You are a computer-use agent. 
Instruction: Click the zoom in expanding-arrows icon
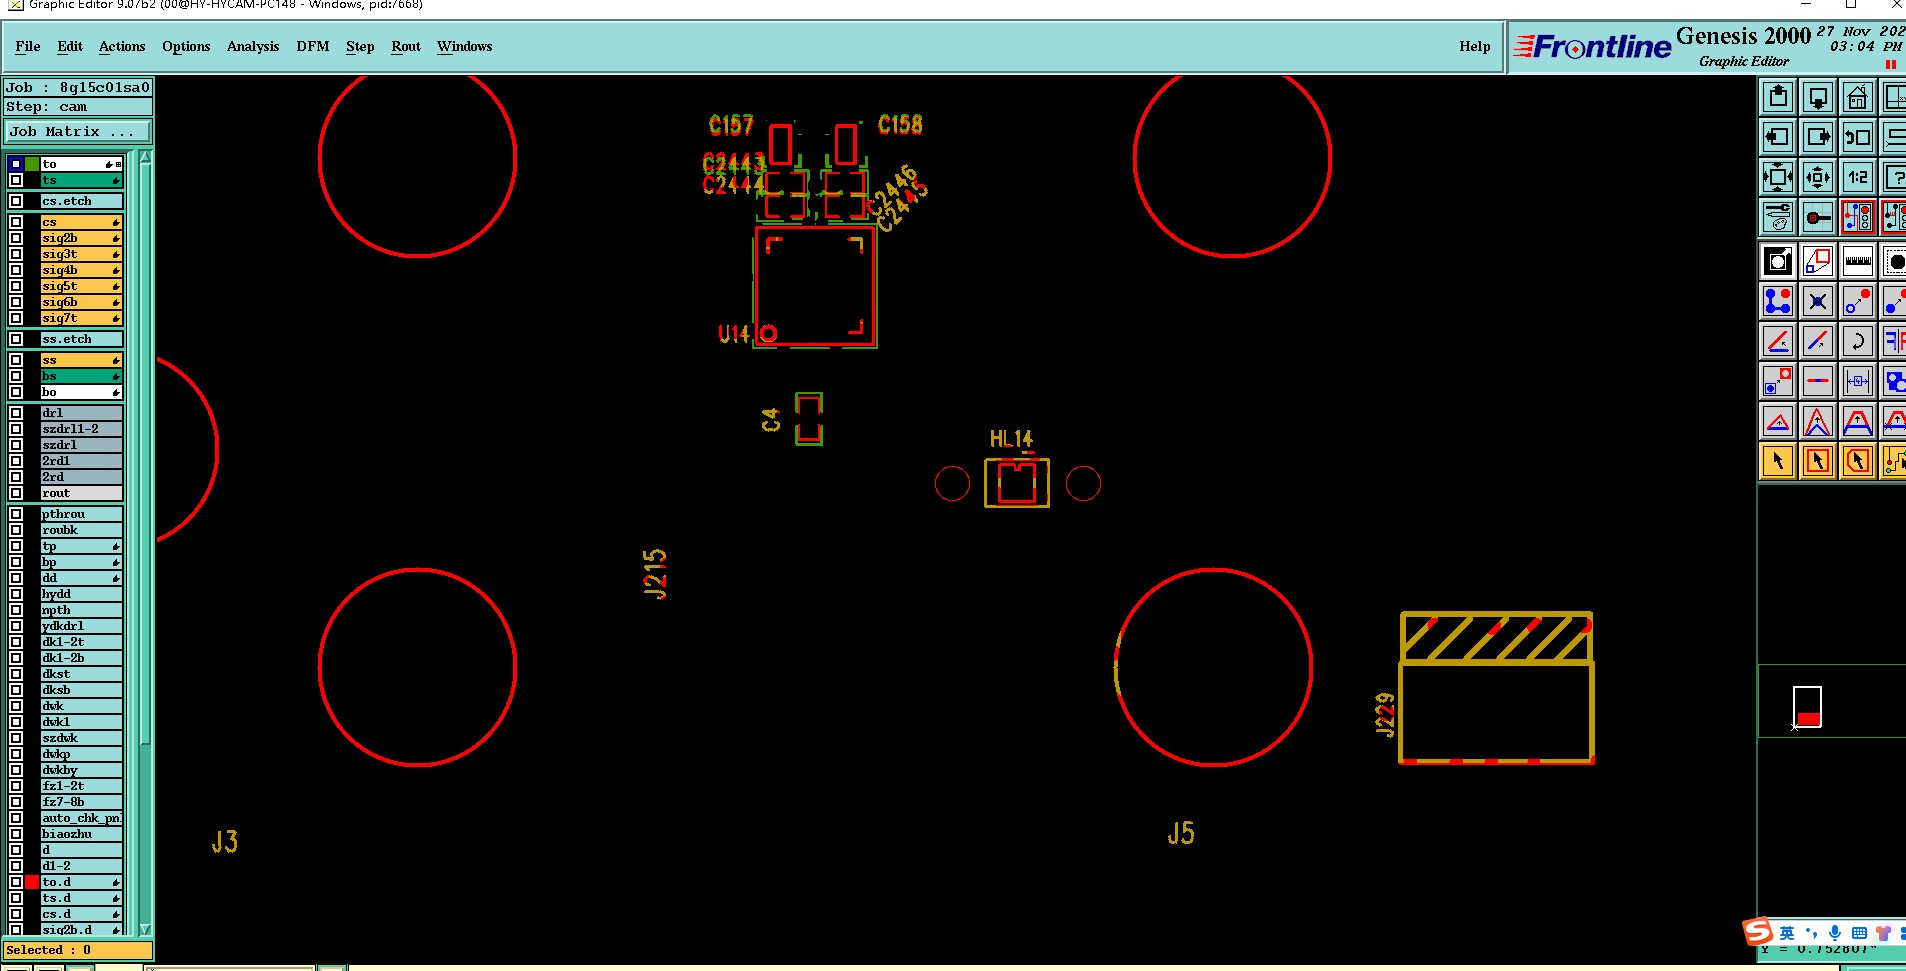coord(1778,177)
